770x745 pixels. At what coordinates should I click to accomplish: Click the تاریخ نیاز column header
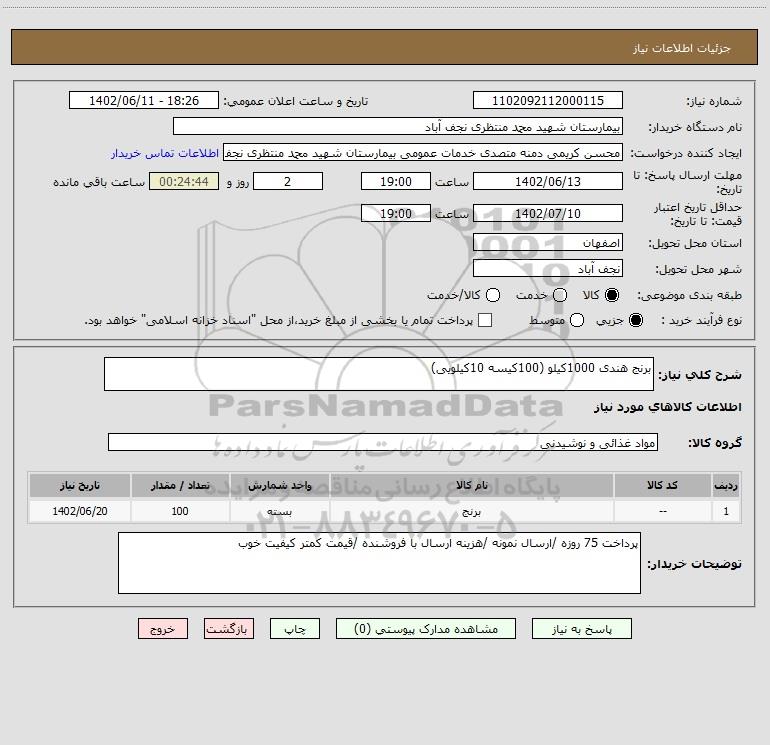(x=80, y=486)
